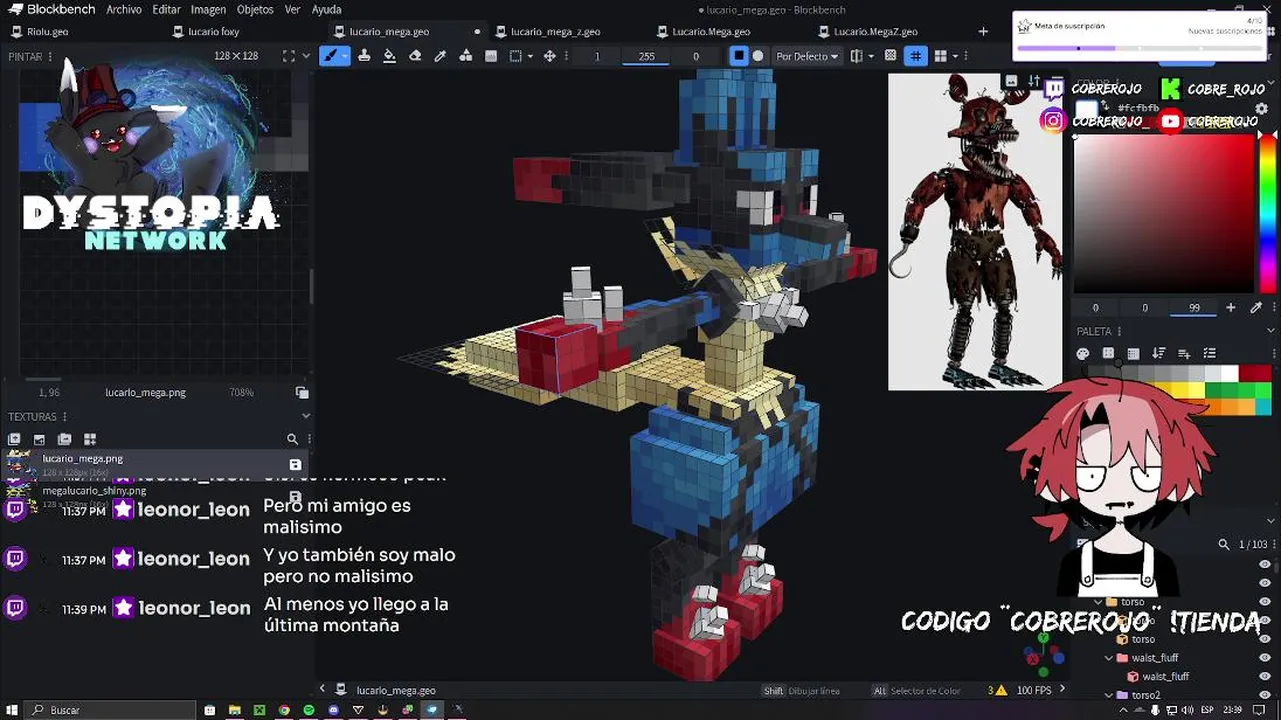The image size is (1281, 720).
Task: Open the Por Defecto blend mode dropdown
Action: click(x=806, y=56)
